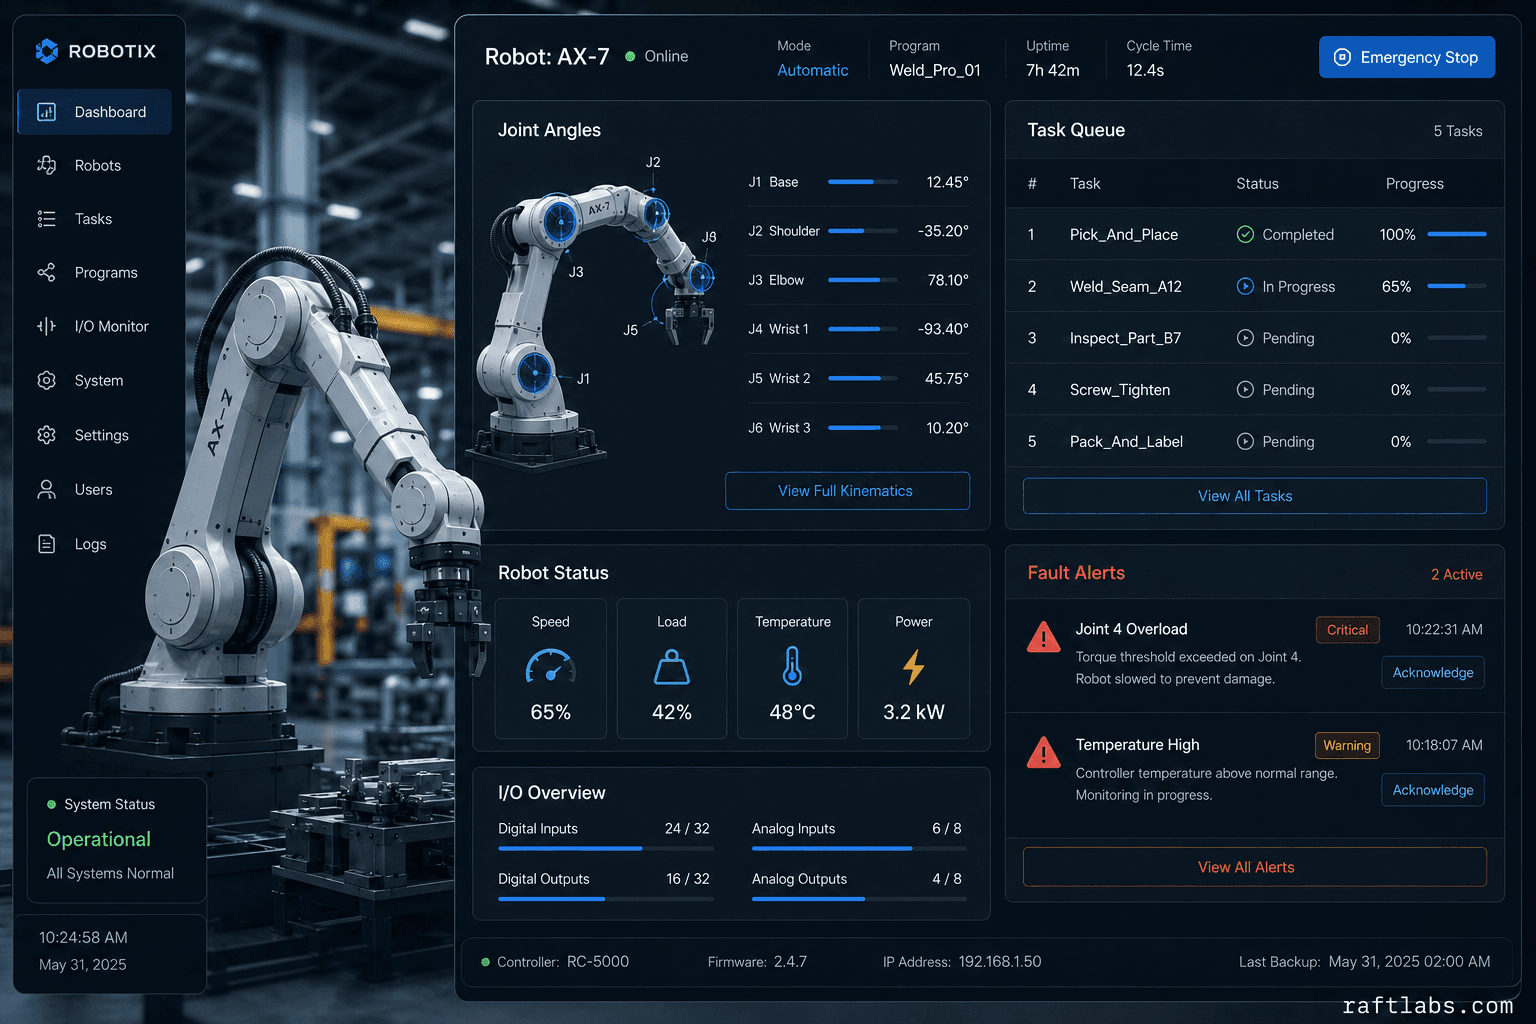Click the "2 Active" alerts count
The width and height of the screenshot is (1536, 1024).
click(x=1456, y=574)
